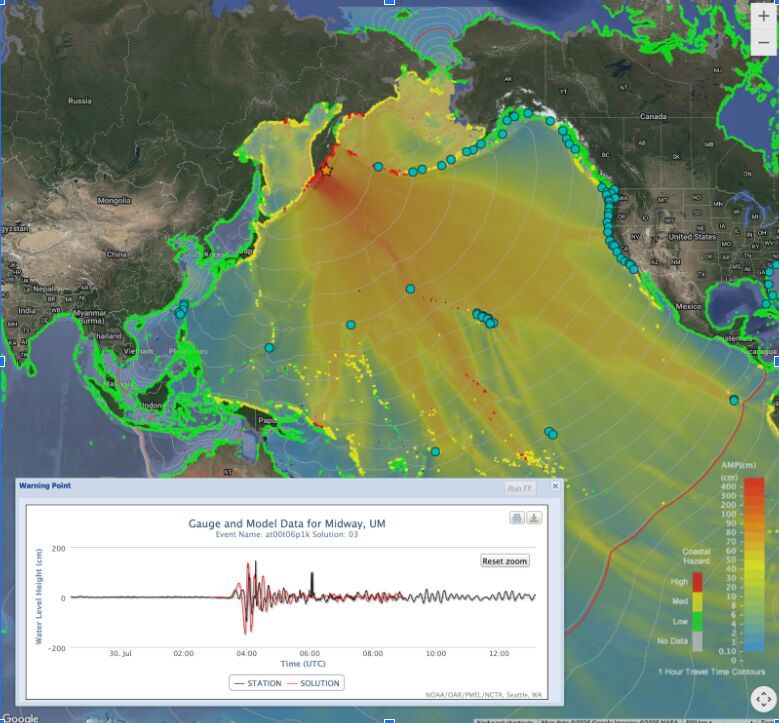779x723 pixels.
Task: Zoom in the map with plus button
Action: [763, 16]
